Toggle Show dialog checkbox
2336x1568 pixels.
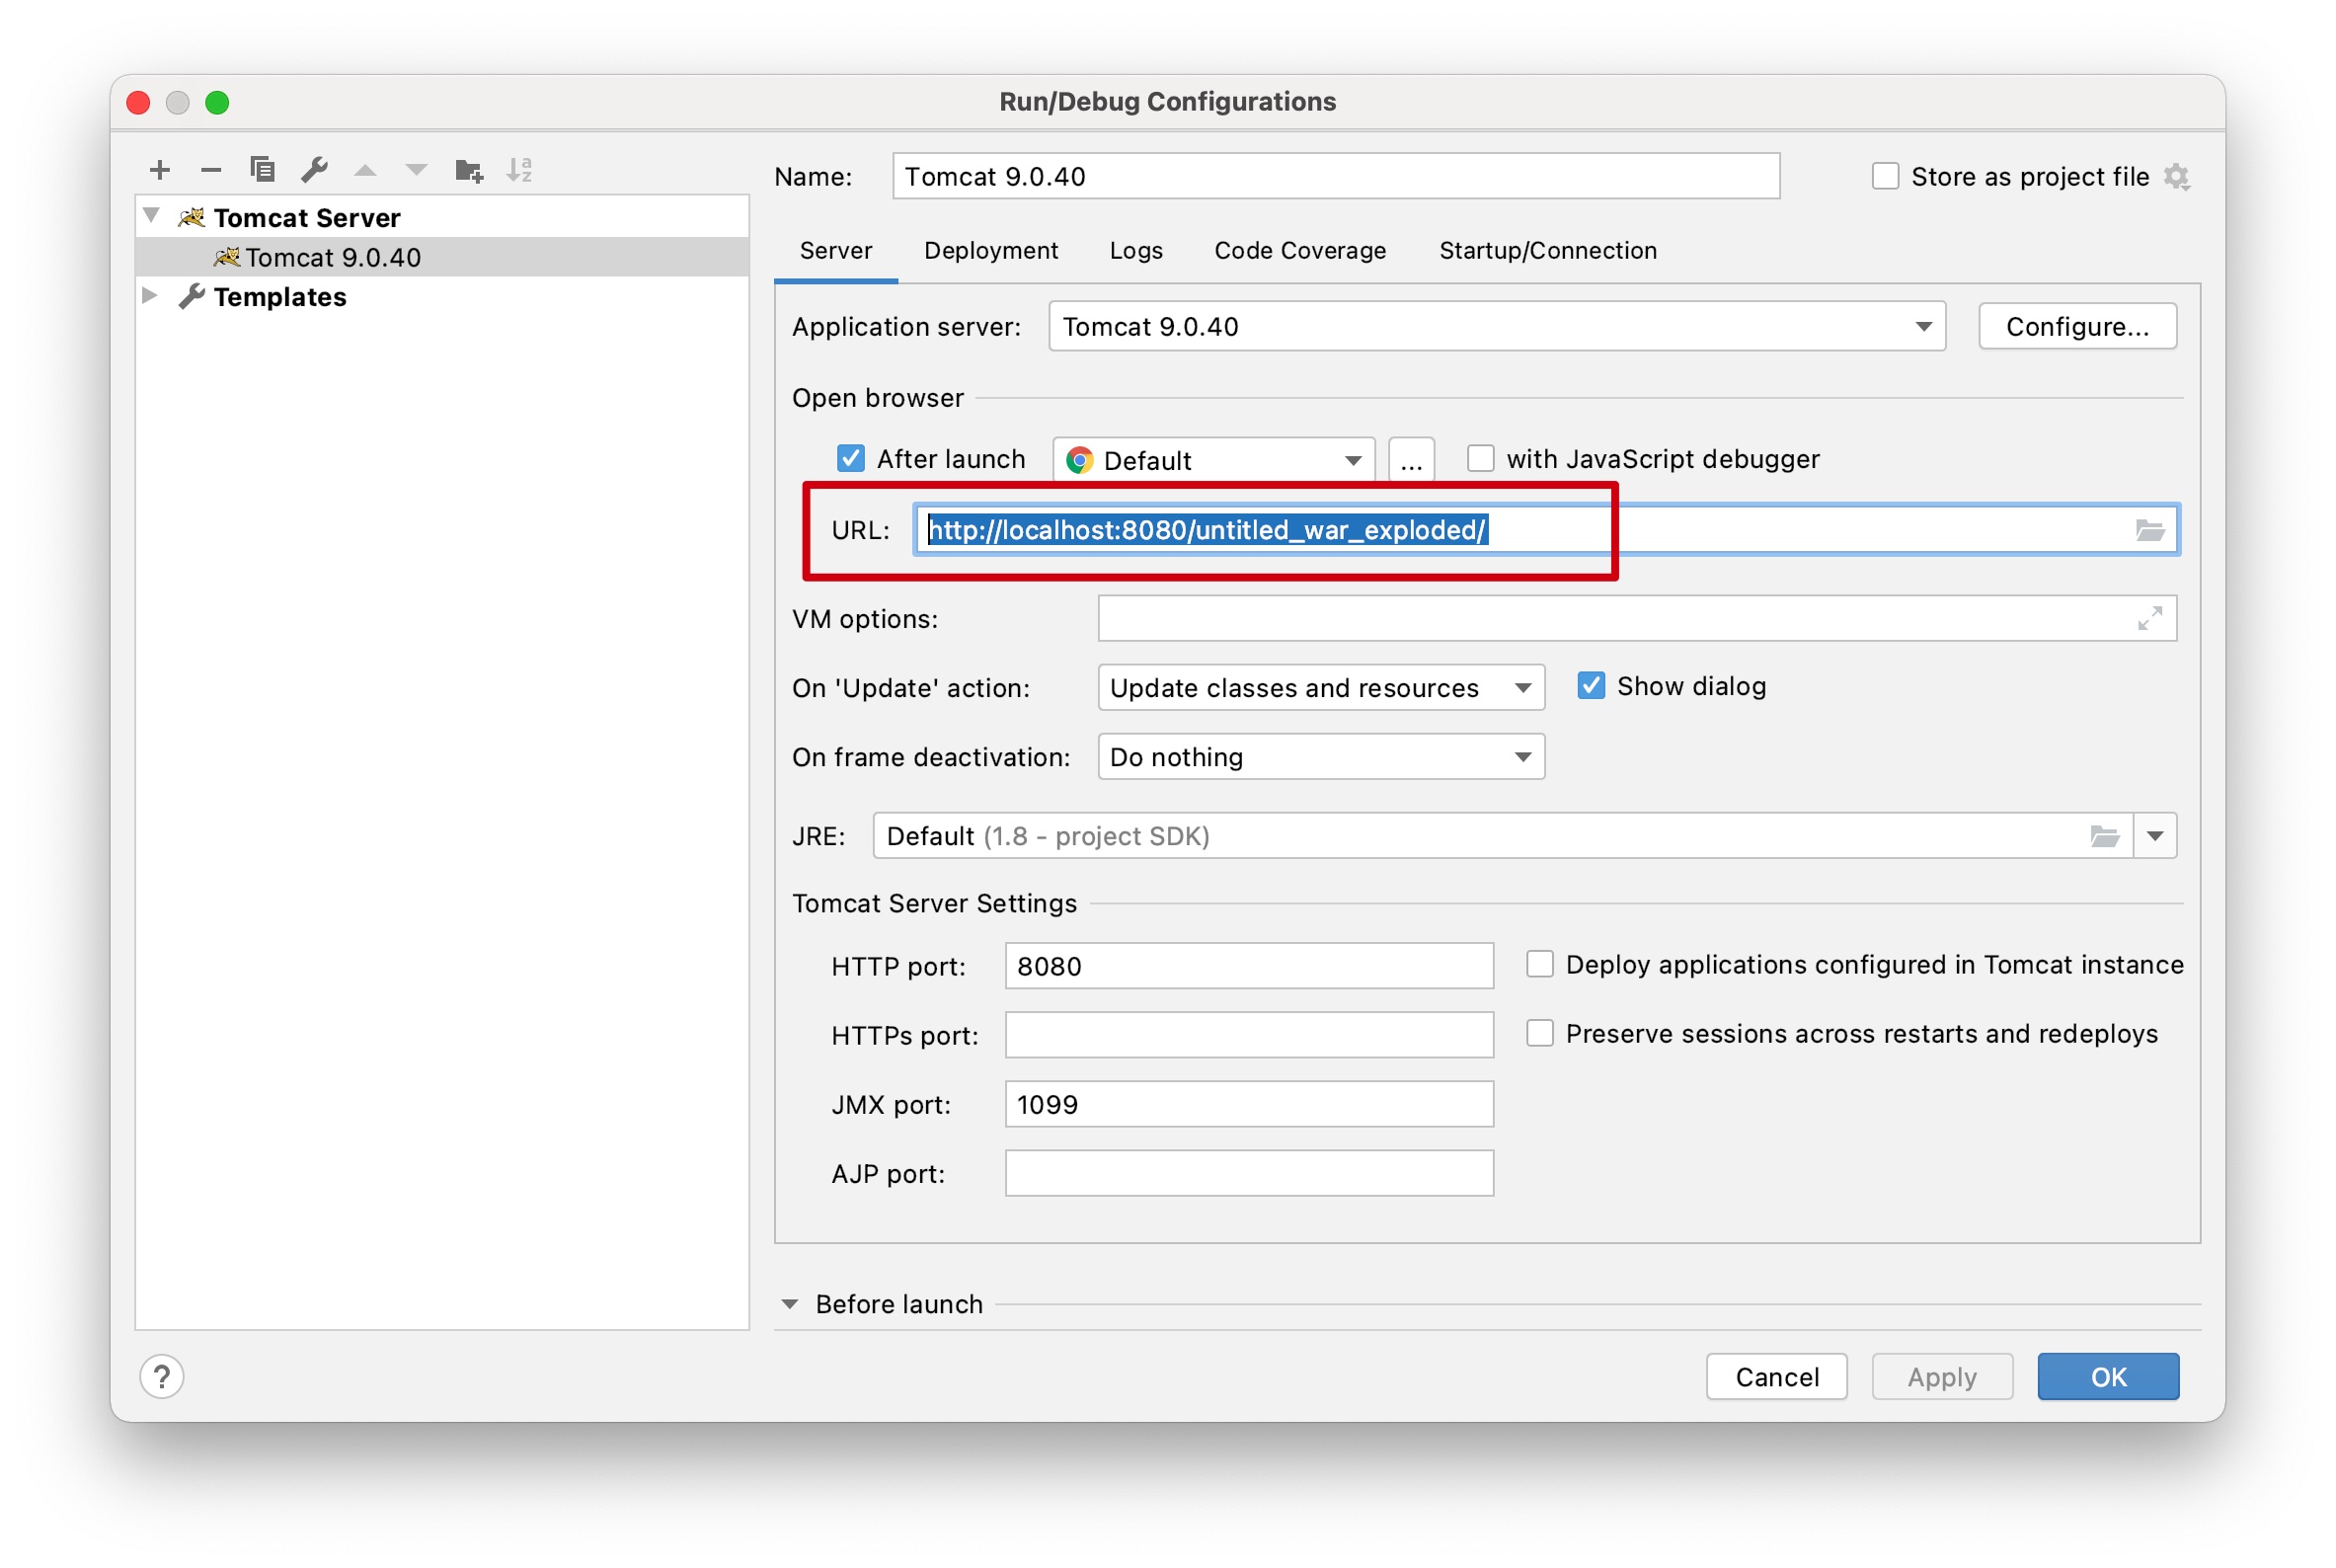pyautogui.click(x=1591, y=686)
